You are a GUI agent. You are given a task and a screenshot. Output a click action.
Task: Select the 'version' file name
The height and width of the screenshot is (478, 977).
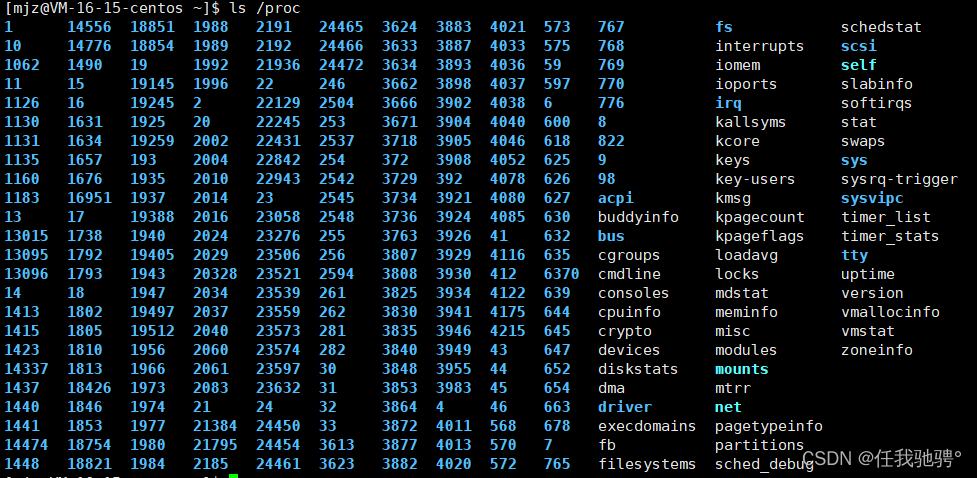[x=872, y=293]
